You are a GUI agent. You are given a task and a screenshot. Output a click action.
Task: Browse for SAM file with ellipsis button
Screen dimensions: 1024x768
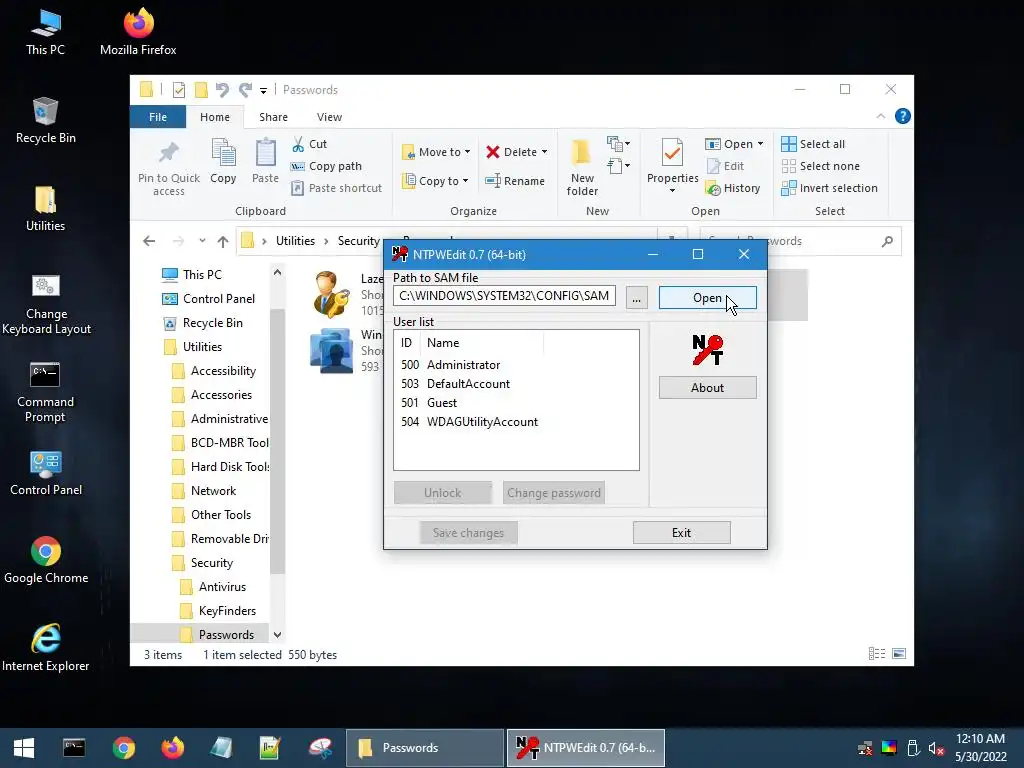tap(636, 298)
